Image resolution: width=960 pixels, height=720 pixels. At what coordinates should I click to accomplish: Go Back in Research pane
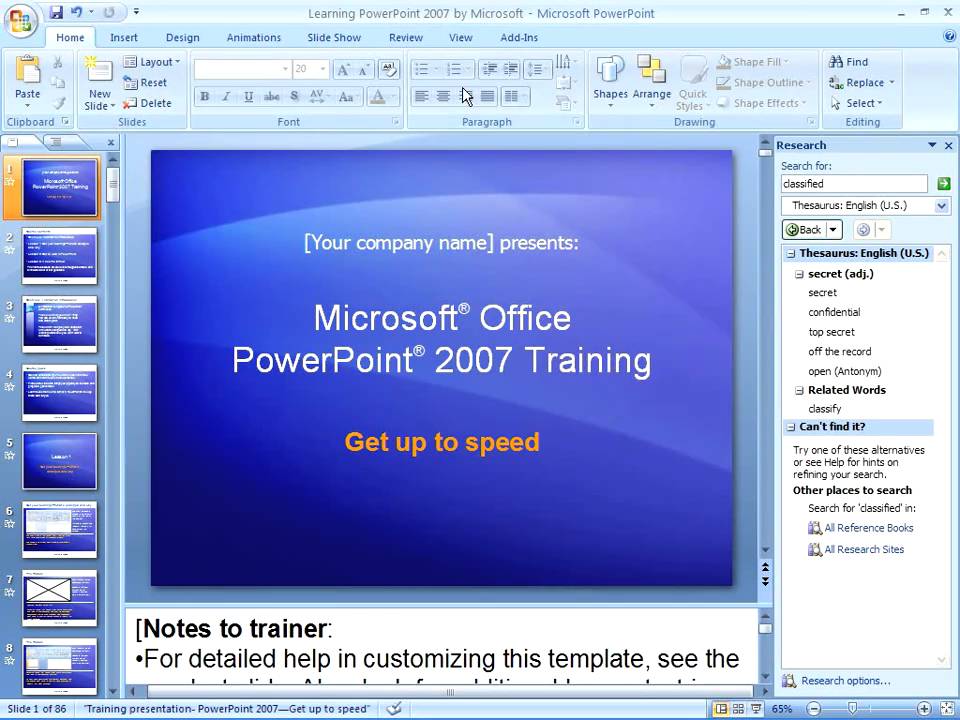click(804, 230)
